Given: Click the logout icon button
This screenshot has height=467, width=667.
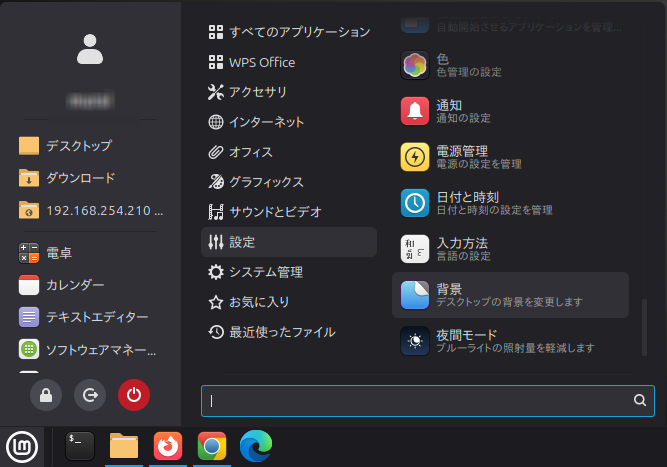Looking at the screenshot, I should [x=90, y=396].
